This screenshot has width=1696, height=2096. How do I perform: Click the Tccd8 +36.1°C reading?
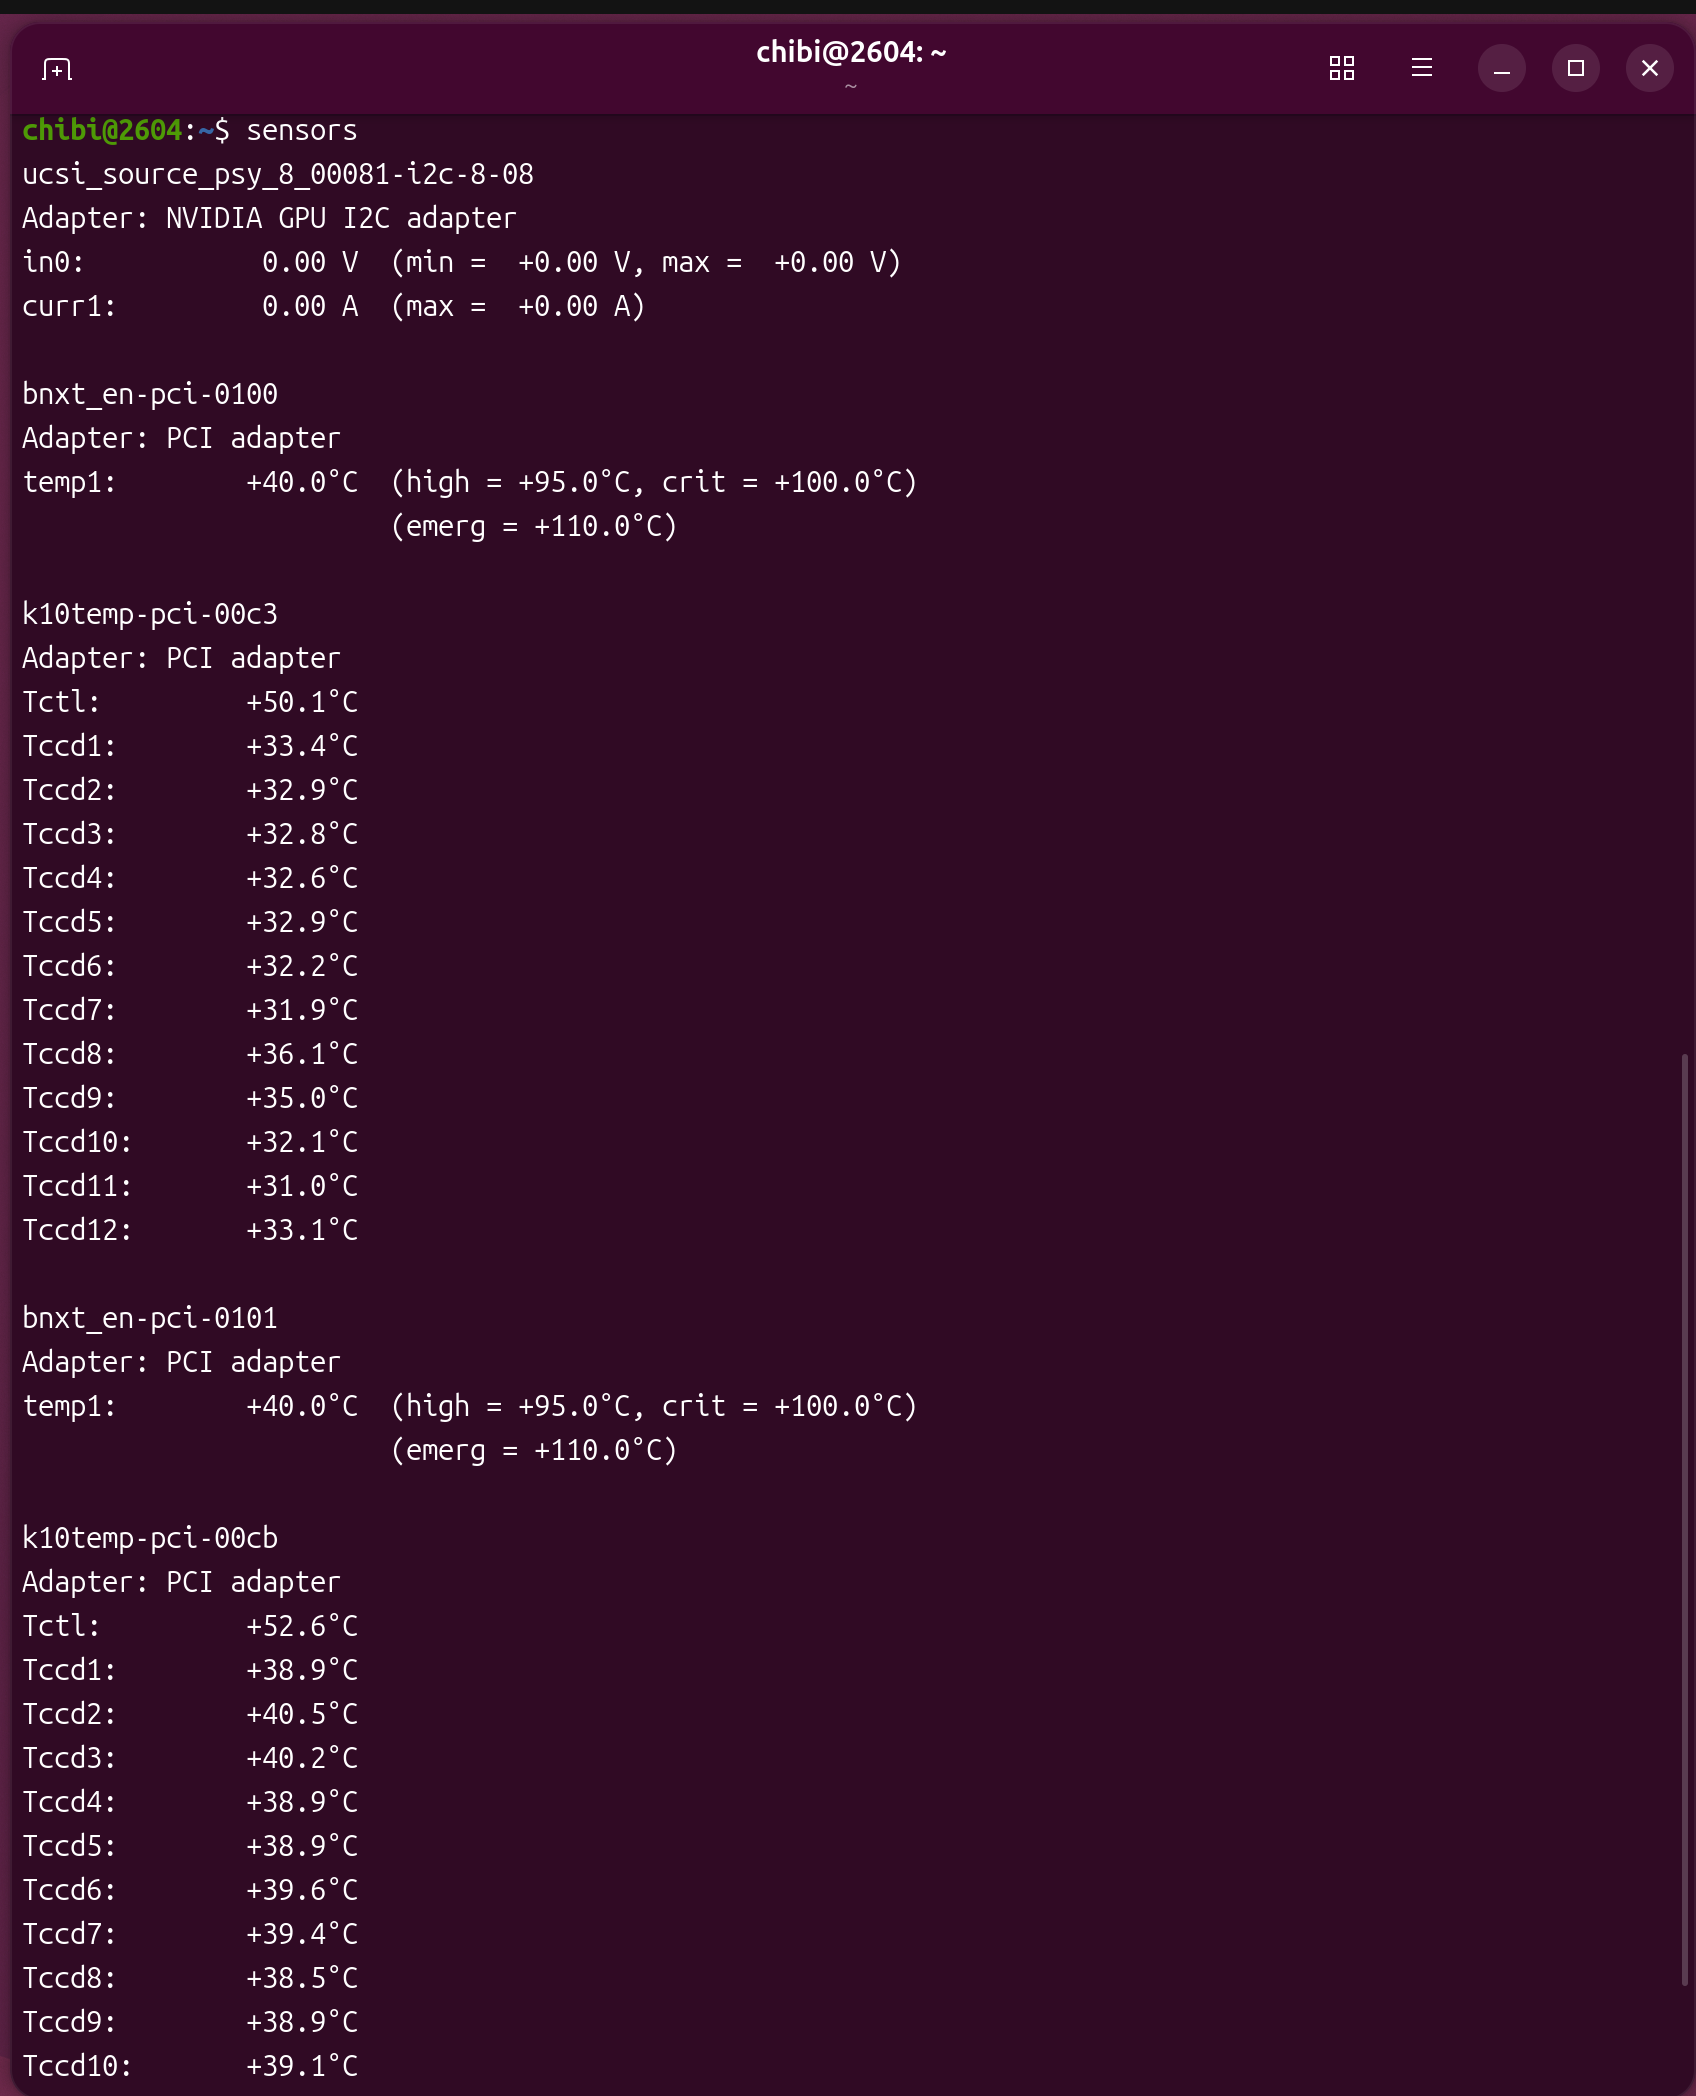coord(301,1055)
